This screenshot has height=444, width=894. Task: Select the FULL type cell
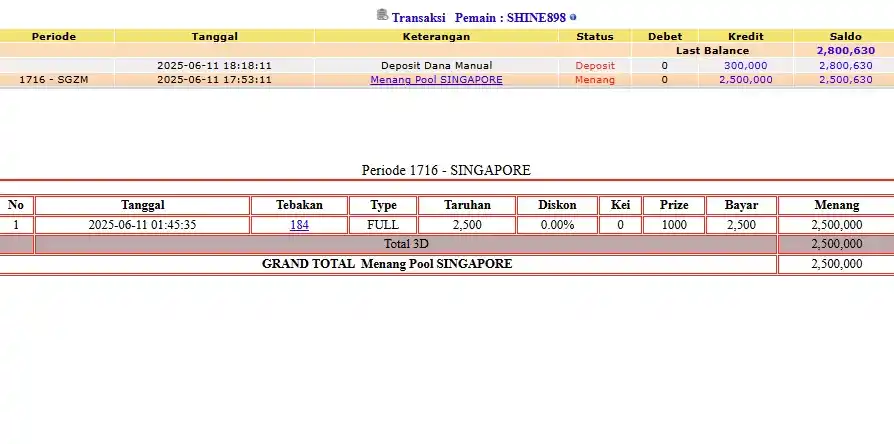pyautogui.click(x=383, y=225)
